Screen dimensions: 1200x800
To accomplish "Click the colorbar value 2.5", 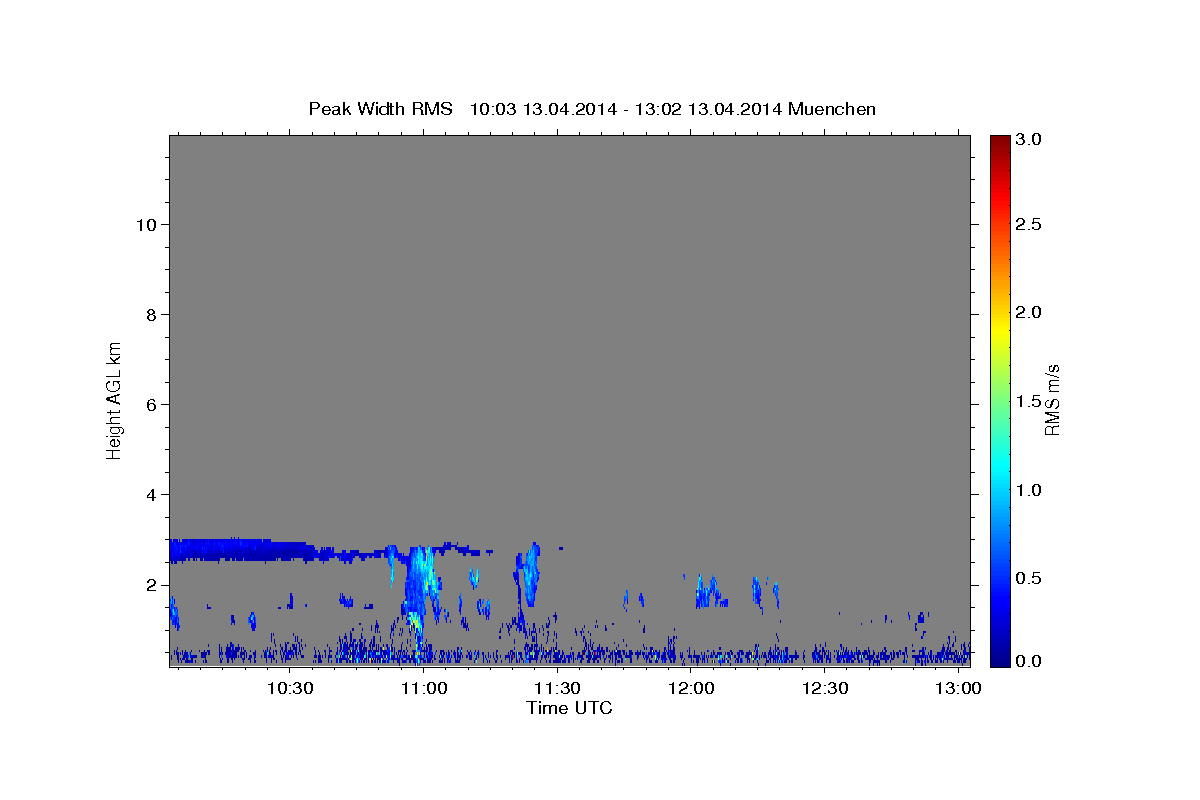I will coord(1029,225).
